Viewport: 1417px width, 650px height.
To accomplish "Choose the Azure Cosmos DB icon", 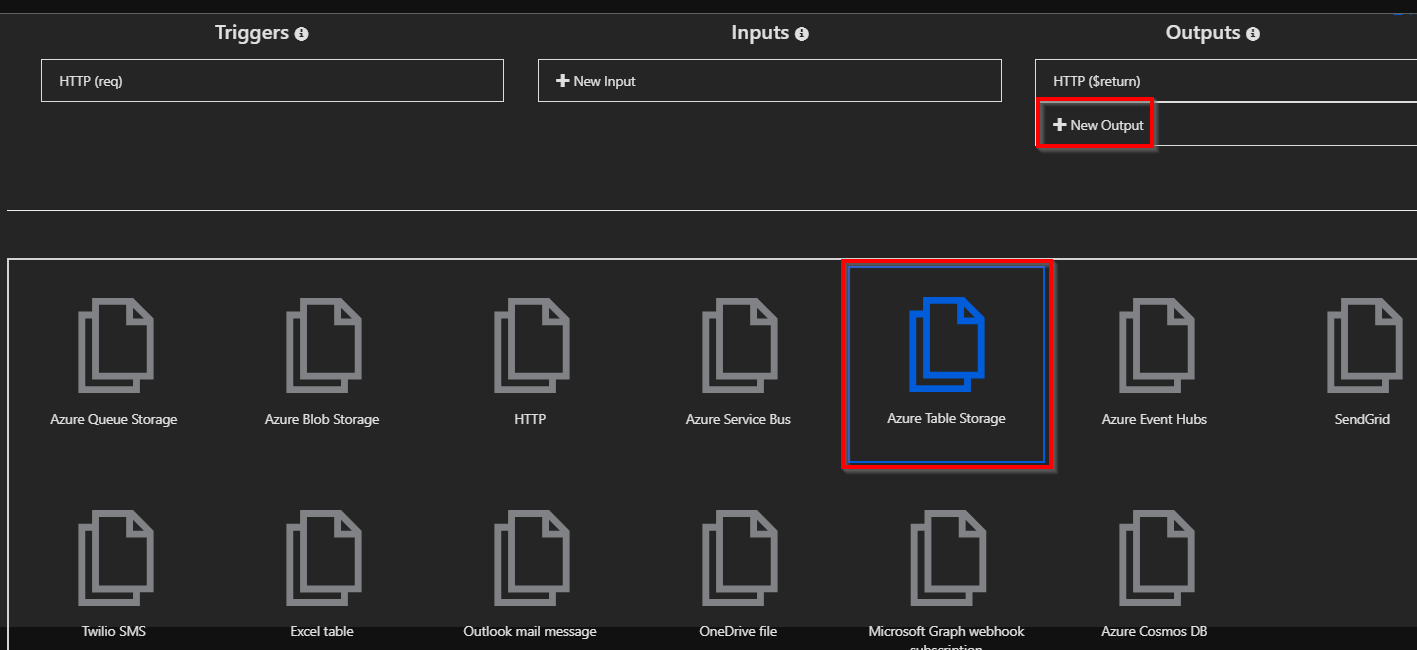I will 1154,558.
